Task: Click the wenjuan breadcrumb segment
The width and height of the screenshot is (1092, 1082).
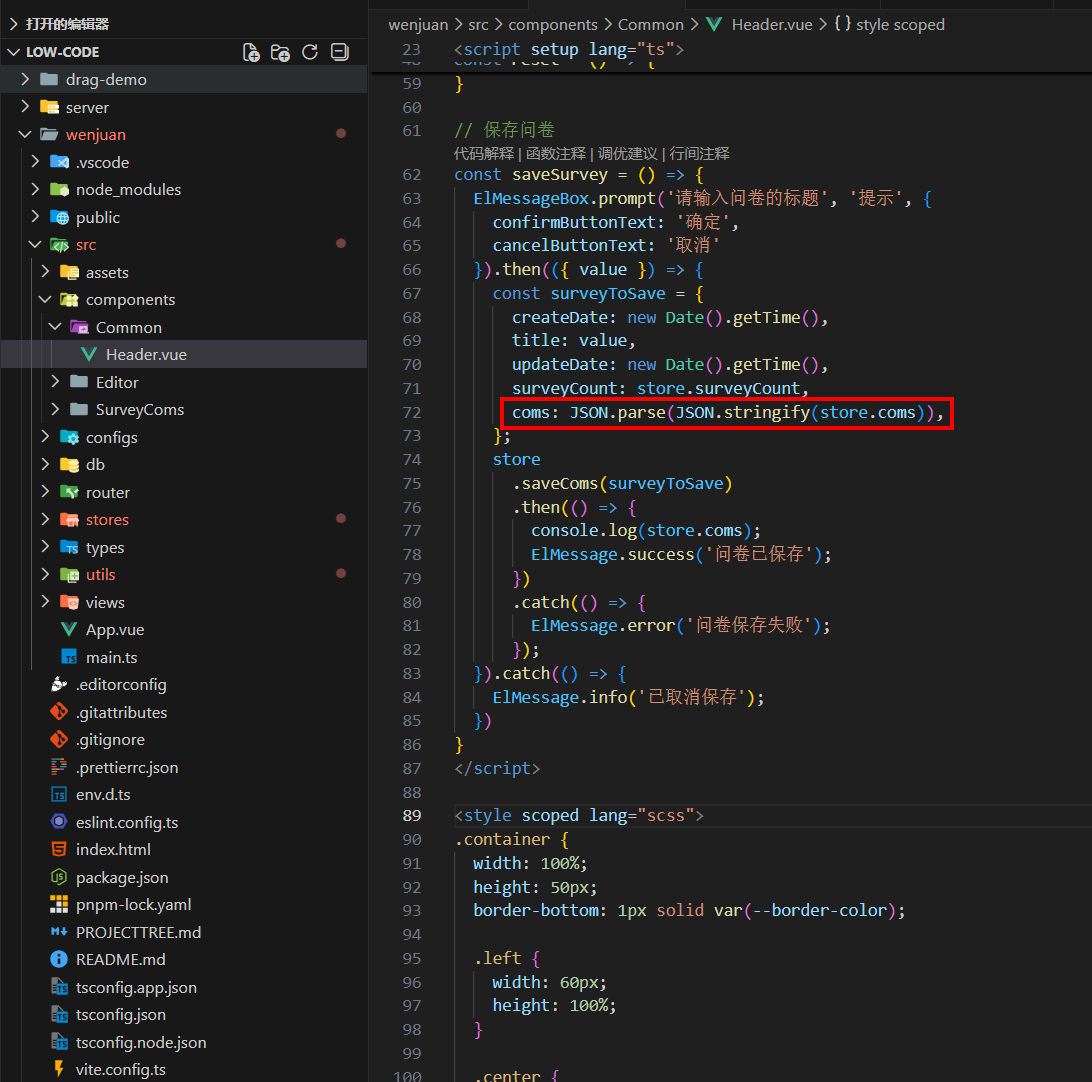Action: tap(418, 24)
